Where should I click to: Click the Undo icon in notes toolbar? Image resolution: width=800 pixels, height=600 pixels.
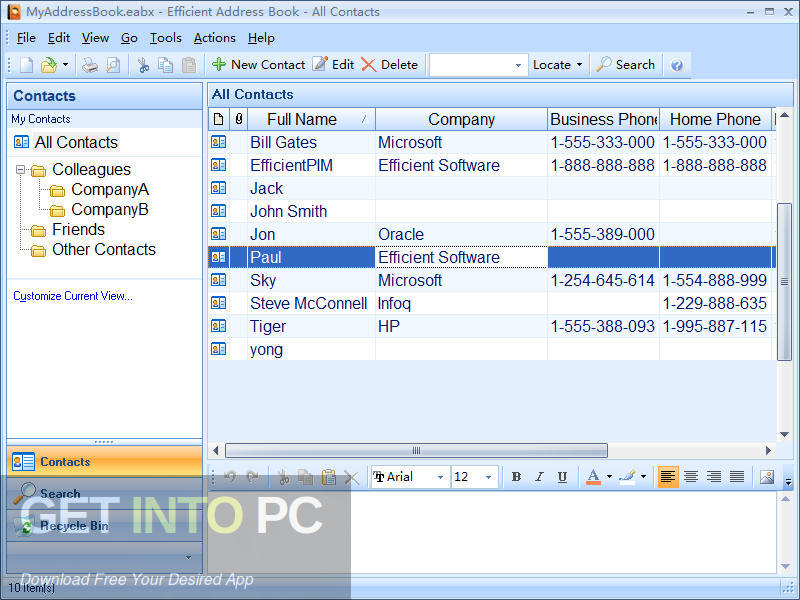tap(230, 477)
